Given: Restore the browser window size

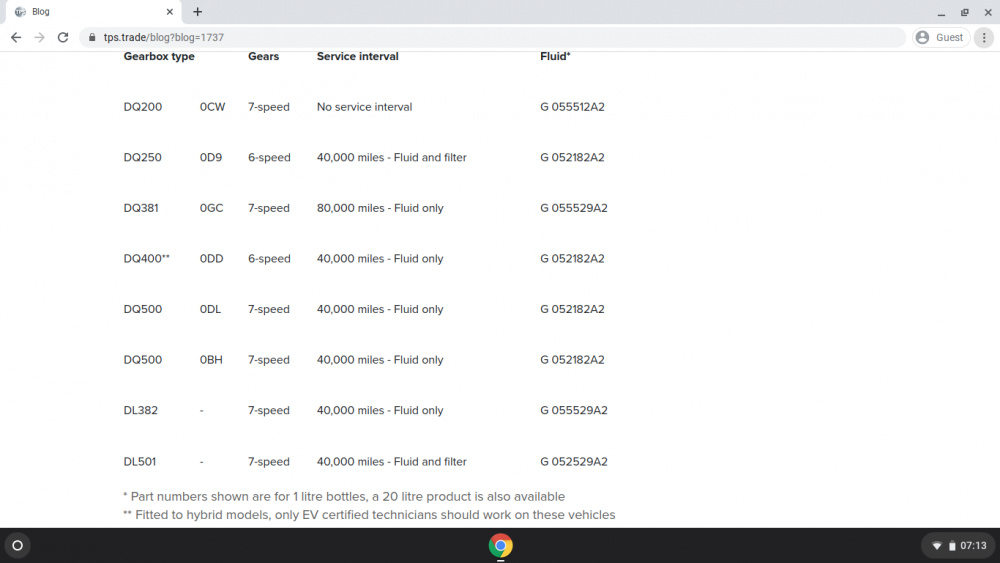Looking at the screenshot, I should (x=965, y=12).
